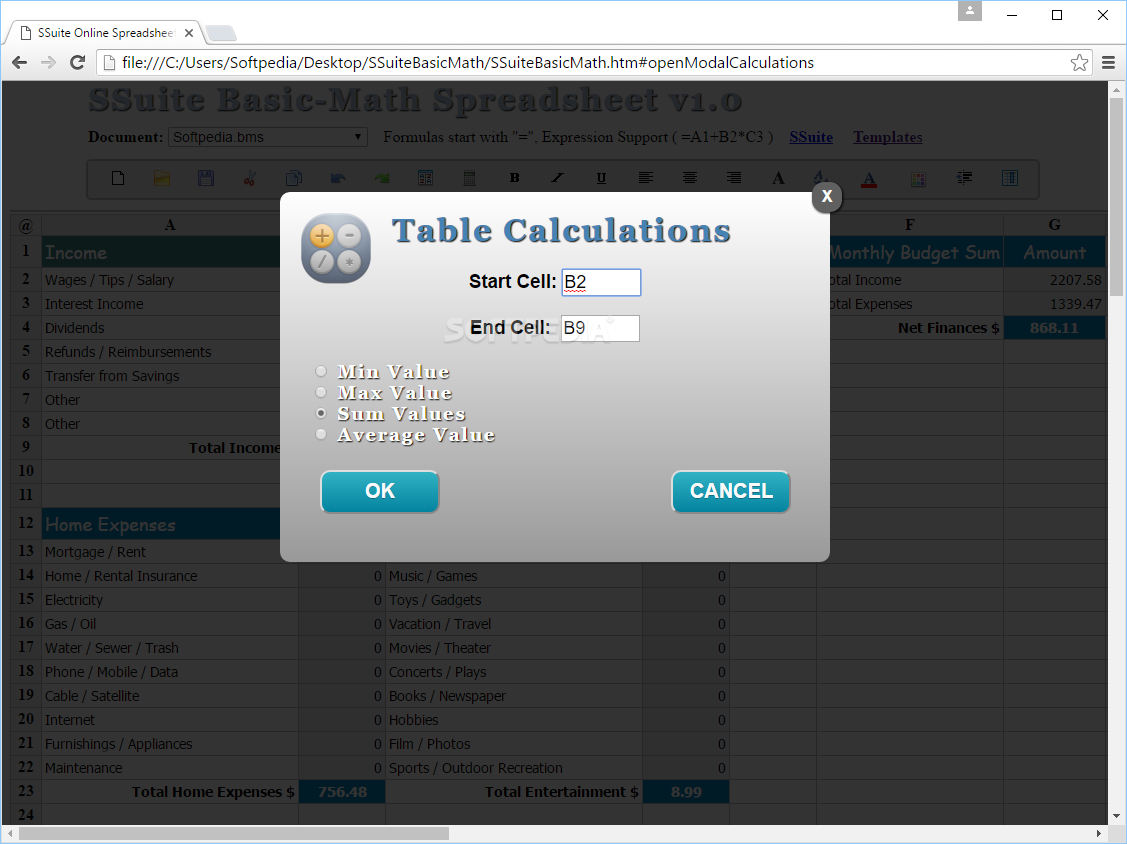
Task: Click the cell background color grid icon
Action: click(x=918, y=179)
